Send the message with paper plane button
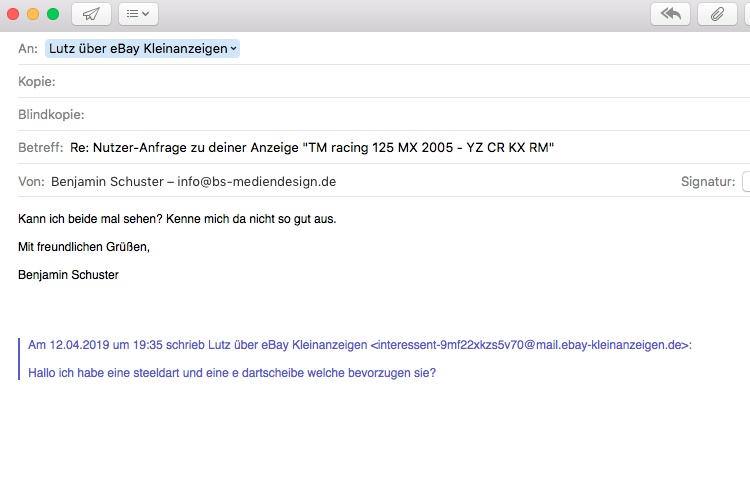 click(91, 14)
